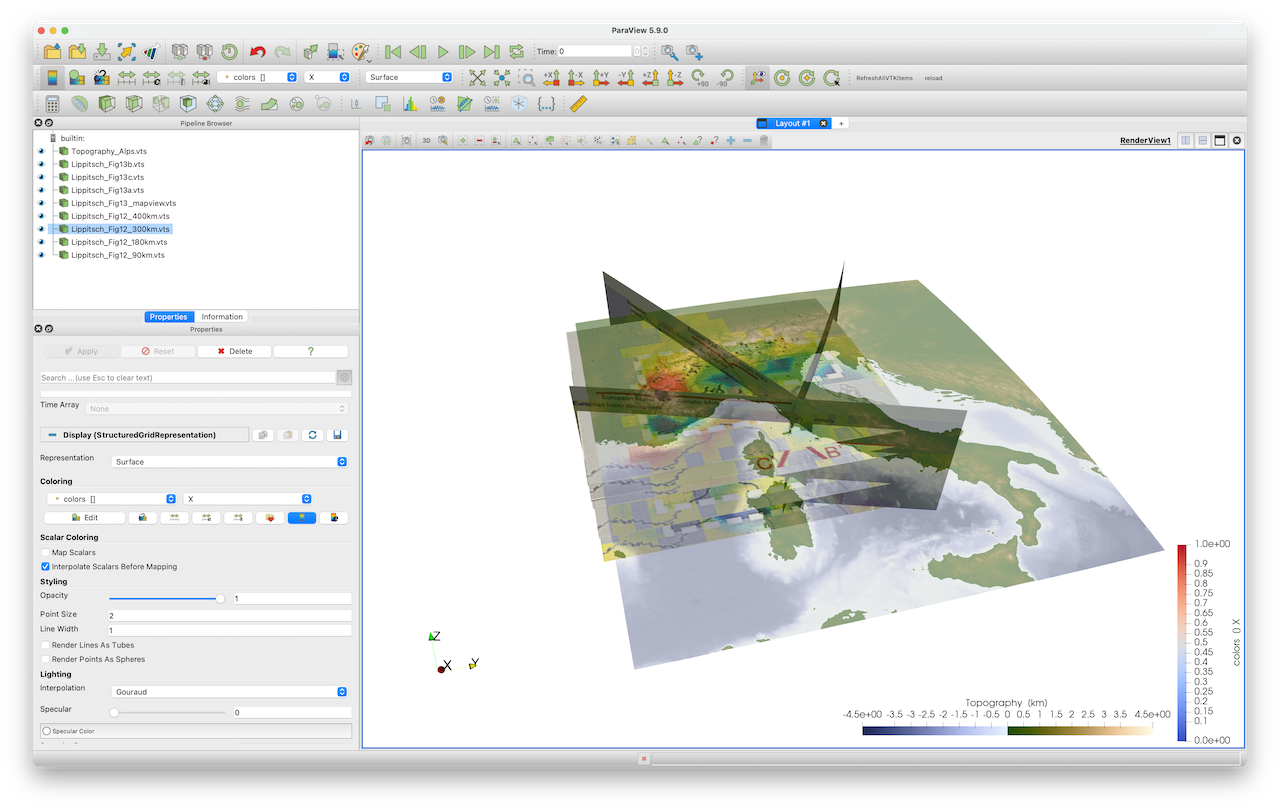
Task: Open the Representation dropdown in Properties panel
Action: tap(229, 462)
